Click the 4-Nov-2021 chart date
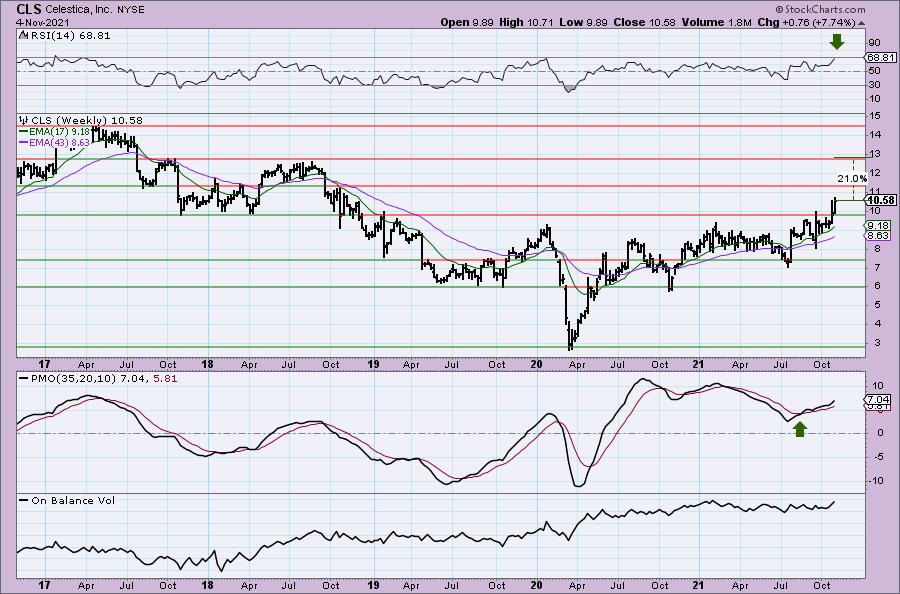The height and width of the screenshot is (594, 900). [x=43, y=23]
